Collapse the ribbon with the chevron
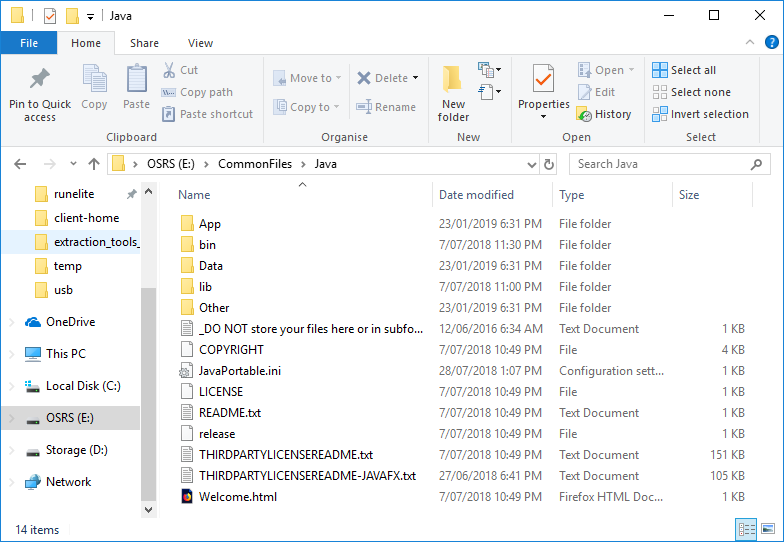The width and height of the screenshot is (784, 542). pos(745,43)
